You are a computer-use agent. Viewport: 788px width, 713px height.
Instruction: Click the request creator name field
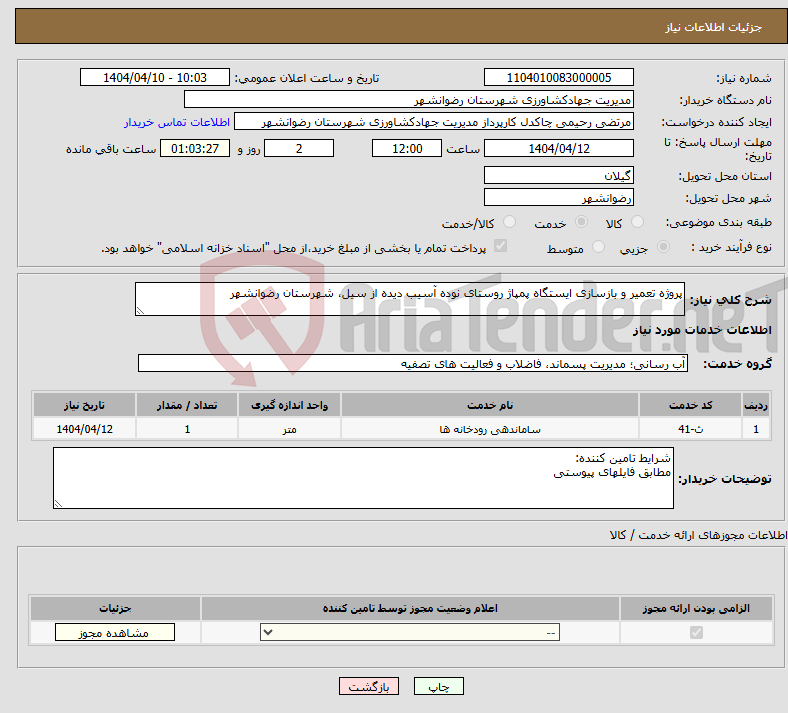point(434,122)
